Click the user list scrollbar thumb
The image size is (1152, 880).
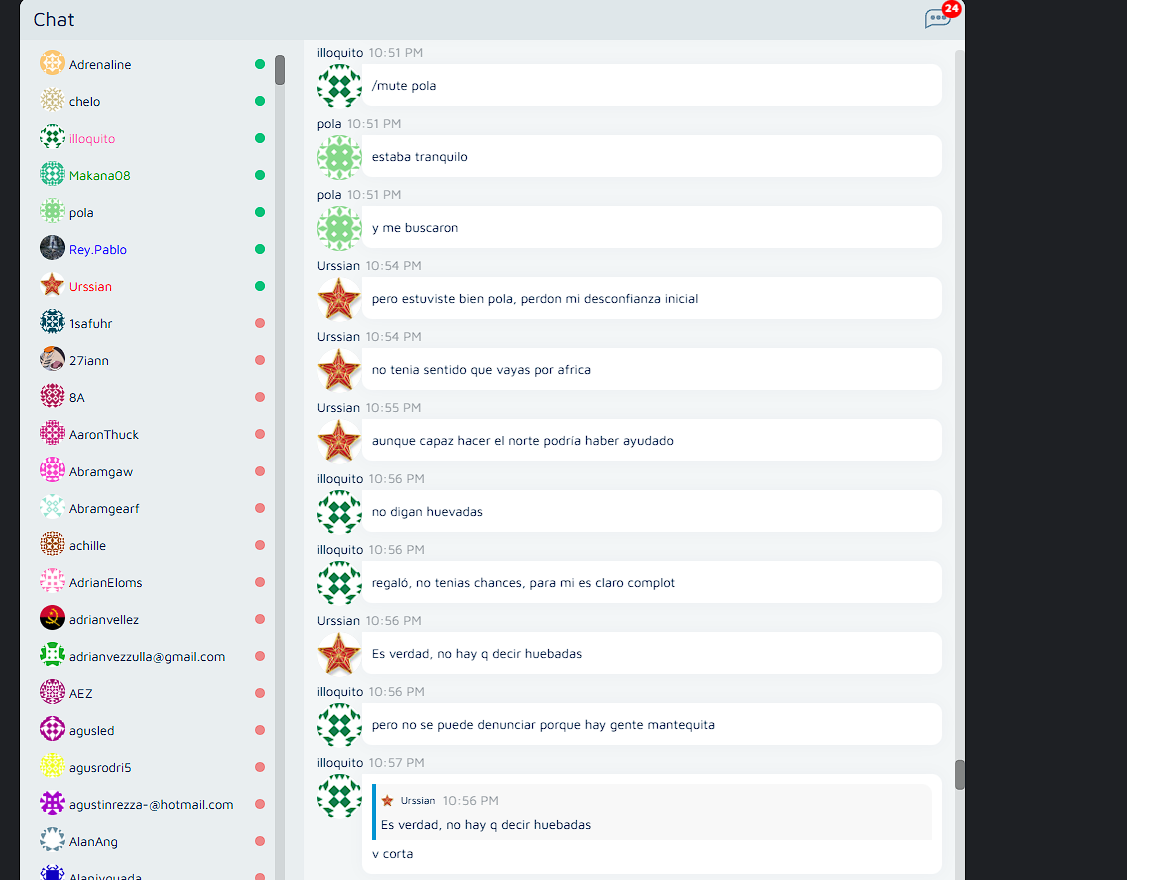point(280,70)
